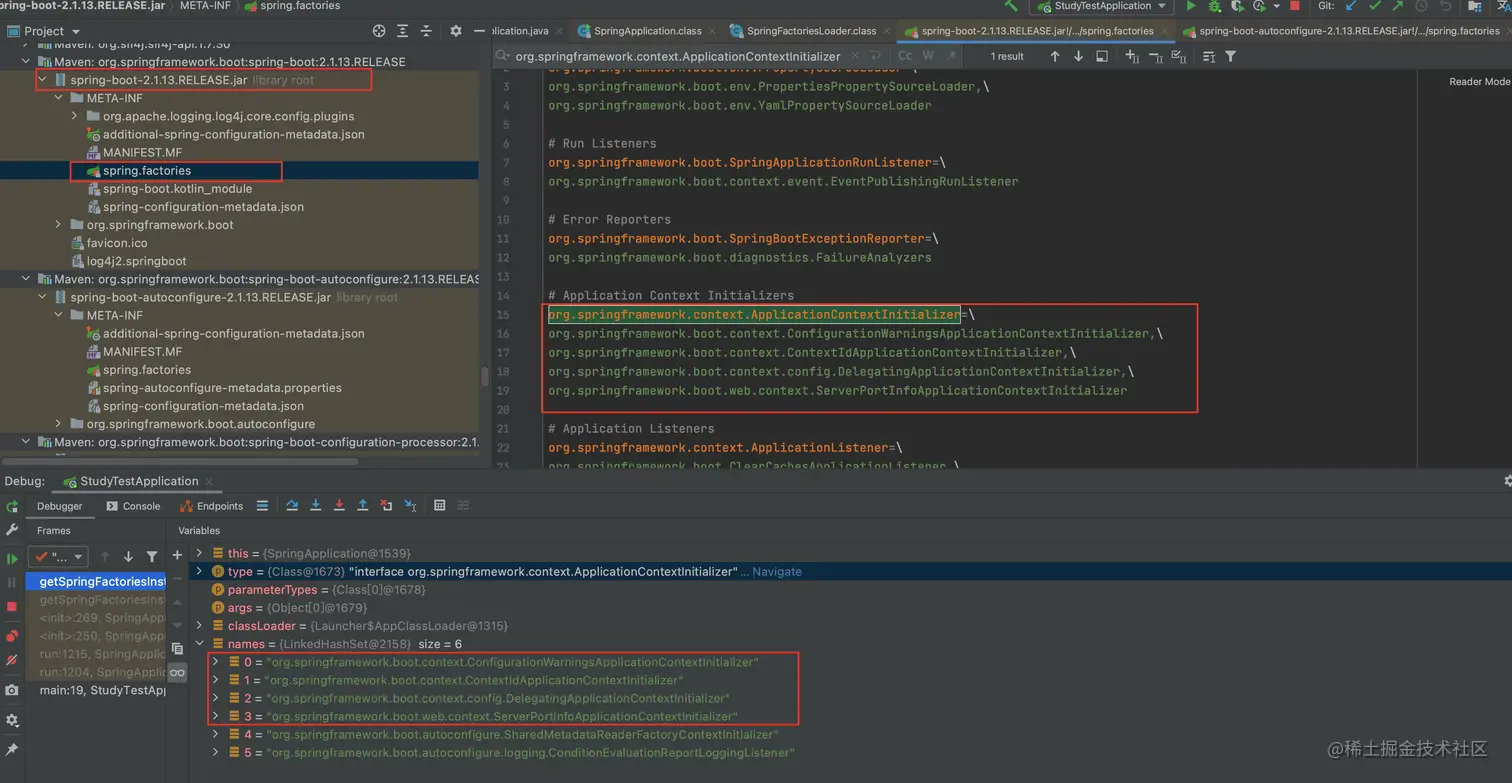Toggle the Words option in the search bar

tap(928, 56)
